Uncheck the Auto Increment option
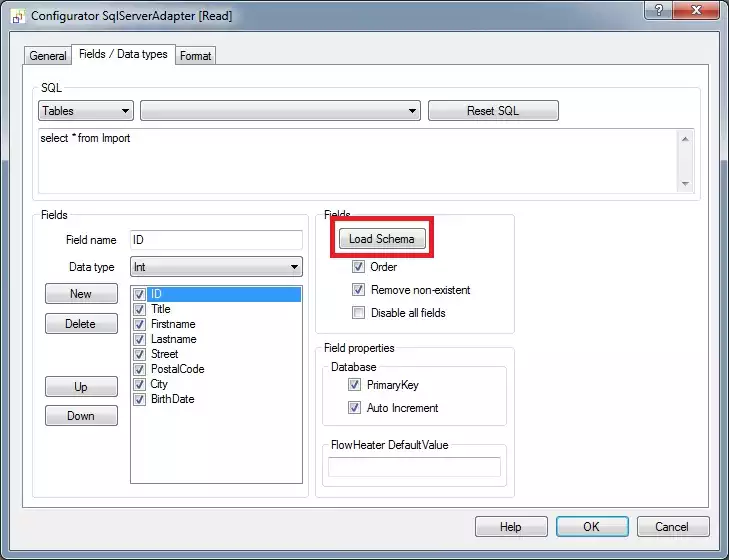729x560 pixels. coord(354,408)
